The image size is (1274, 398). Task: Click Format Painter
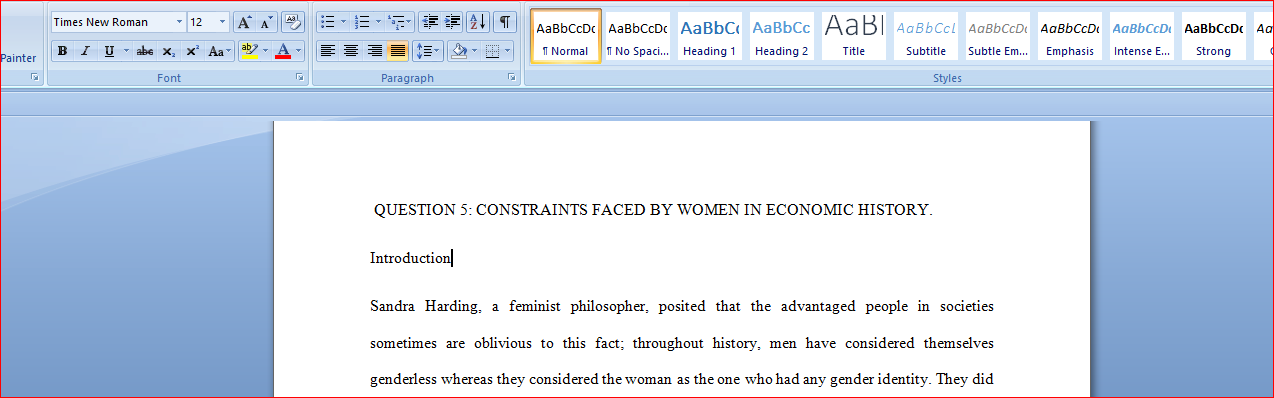point(18,58)
